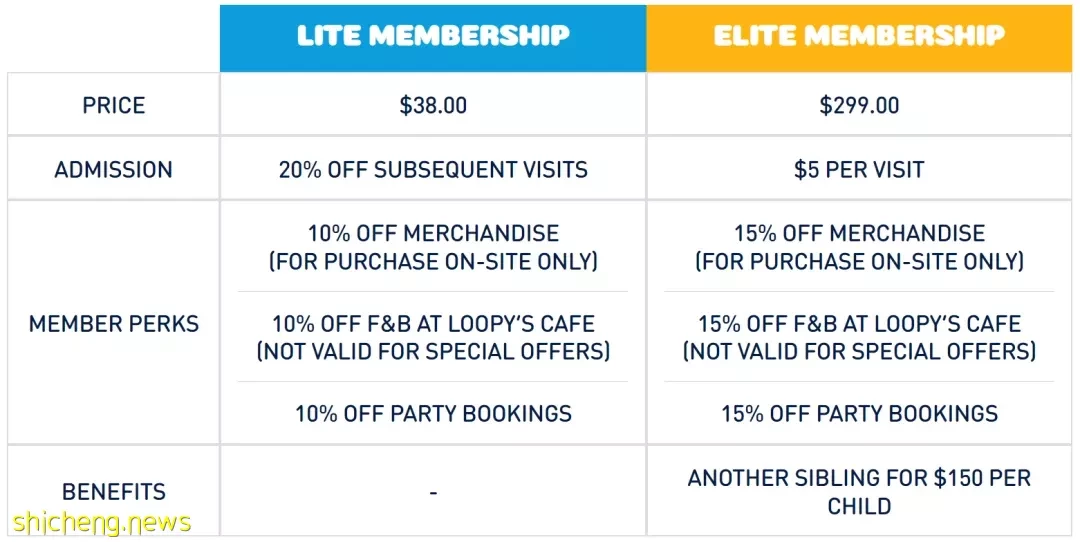
Task: Click the $38.00 Lite price
Action: tap(433, 105)
